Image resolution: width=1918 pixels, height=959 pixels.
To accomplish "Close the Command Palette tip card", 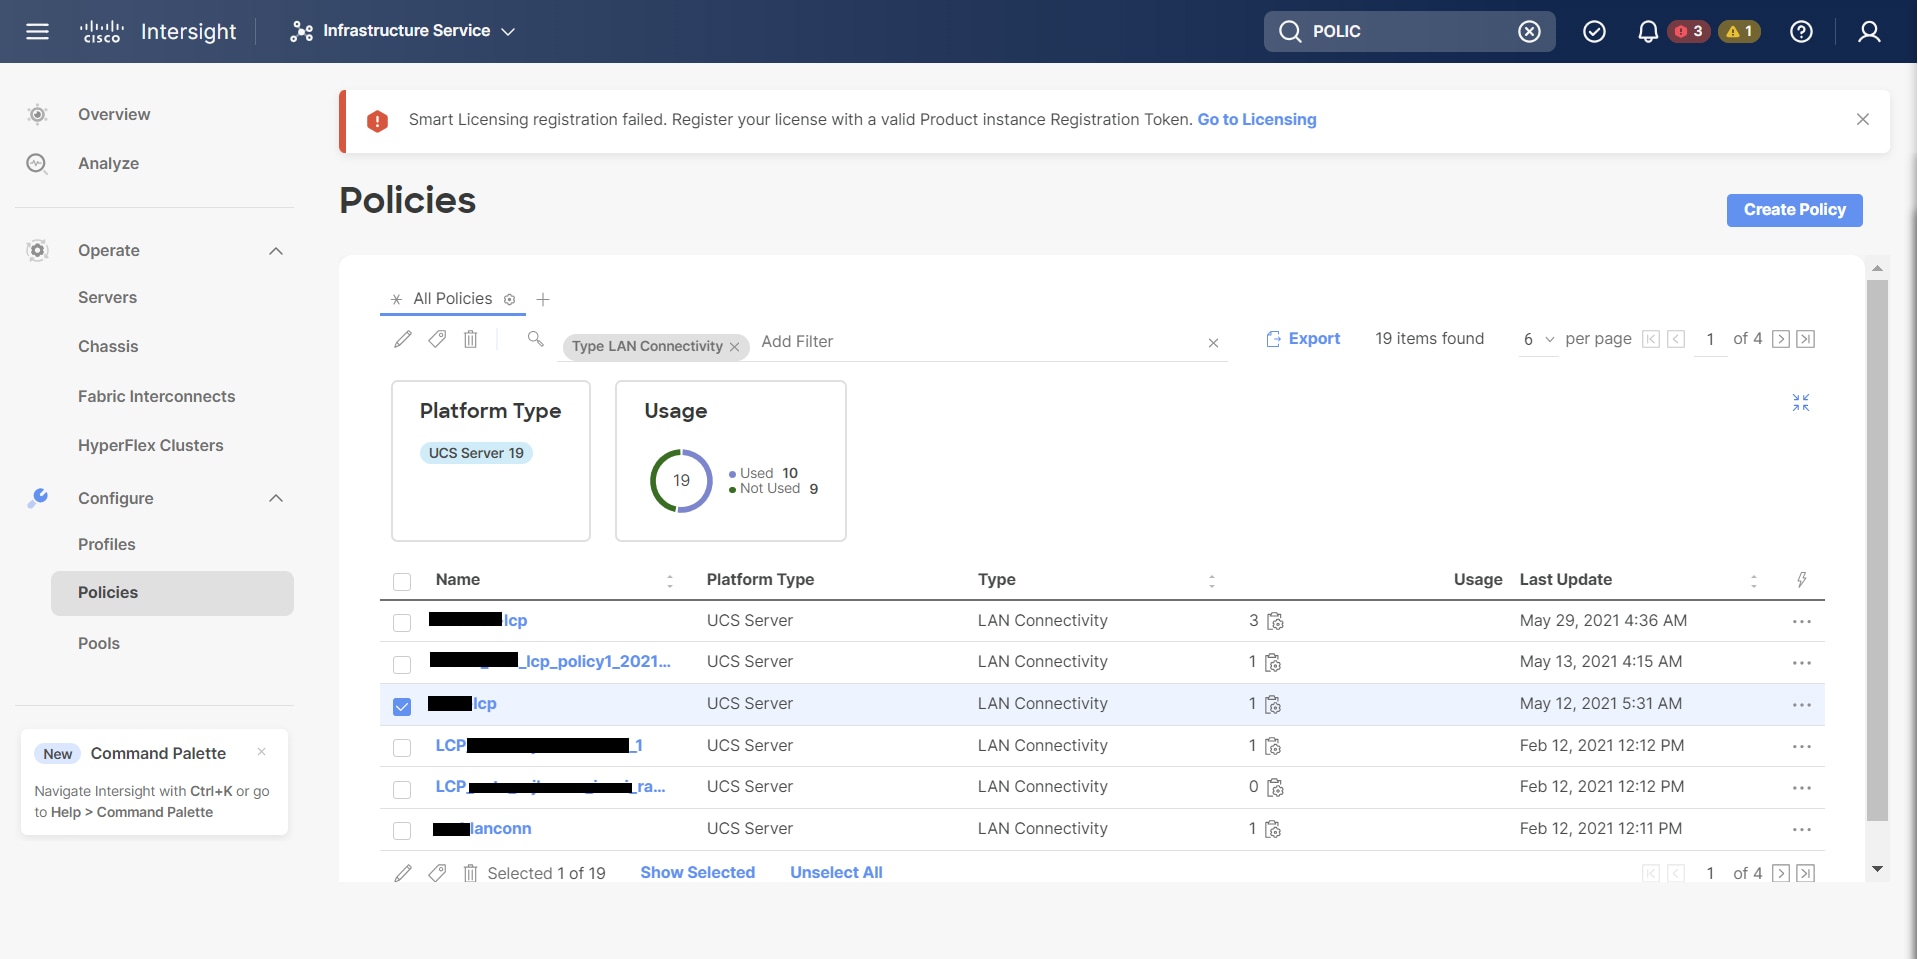I will pos(261,752).
